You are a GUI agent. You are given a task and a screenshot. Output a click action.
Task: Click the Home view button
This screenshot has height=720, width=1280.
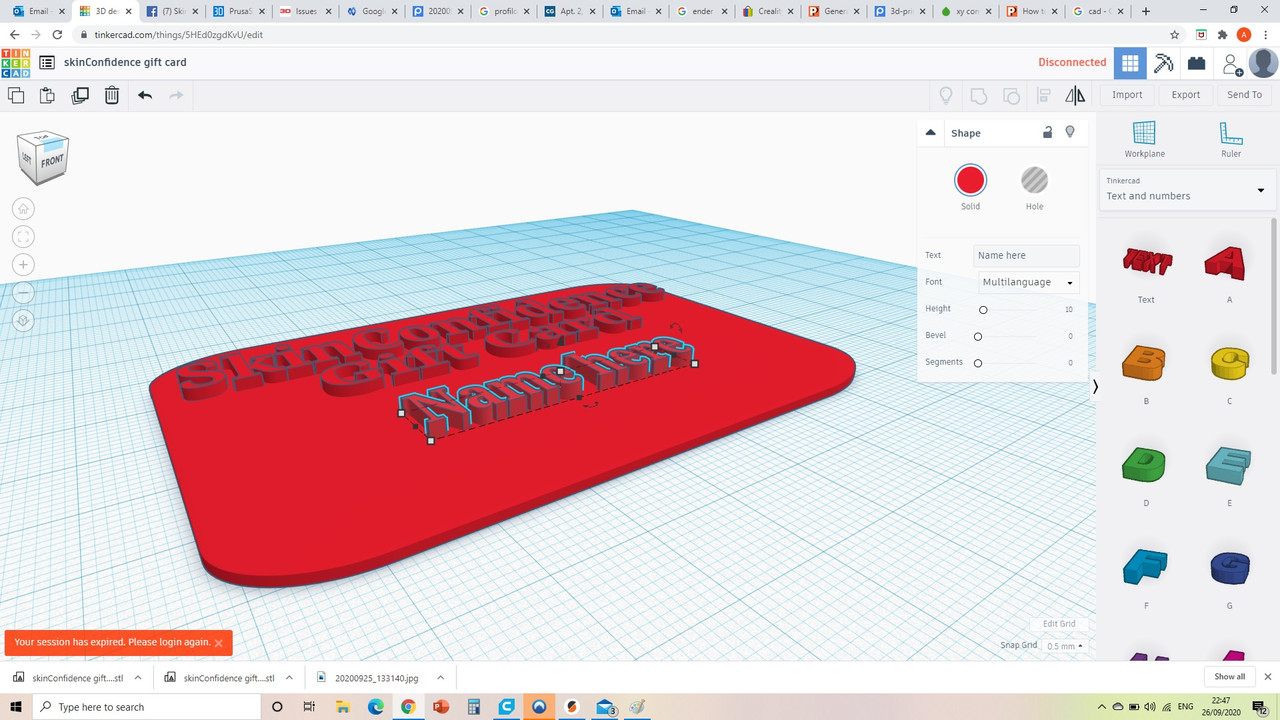(24, 209)
